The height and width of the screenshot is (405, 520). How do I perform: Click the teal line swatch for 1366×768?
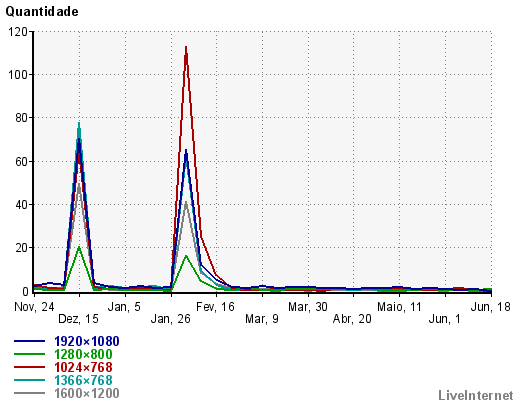(x=29, y=380)
